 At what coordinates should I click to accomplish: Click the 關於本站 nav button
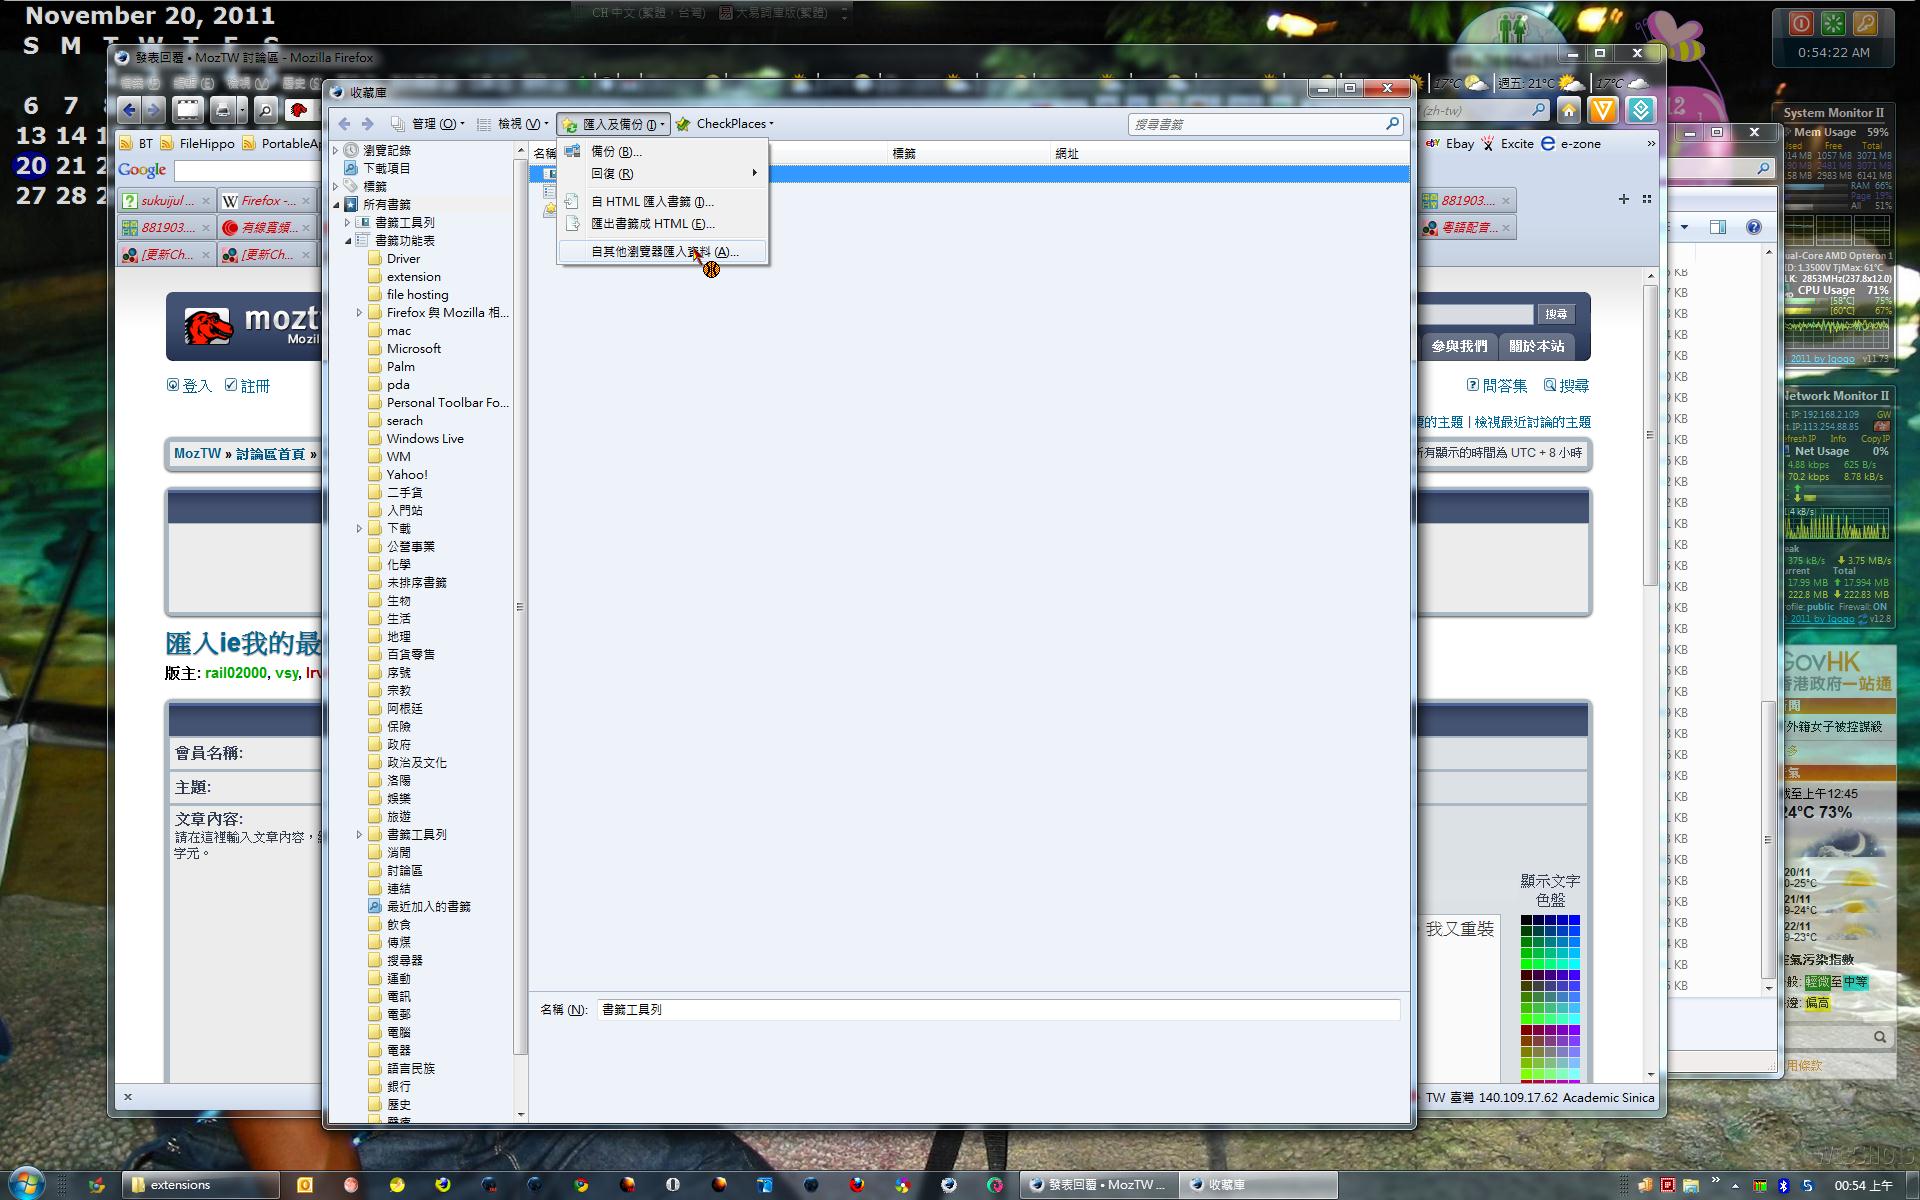point(1536,346)
